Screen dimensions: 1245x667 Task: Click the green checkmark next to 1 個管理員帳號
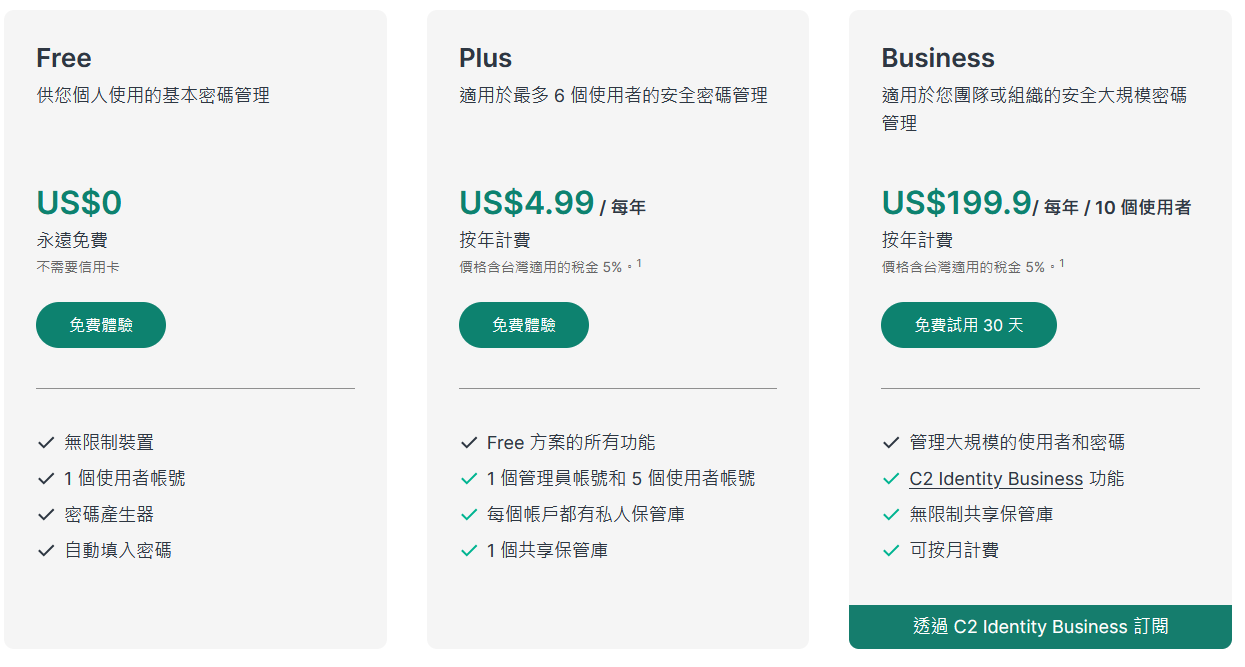coord(469,479)
